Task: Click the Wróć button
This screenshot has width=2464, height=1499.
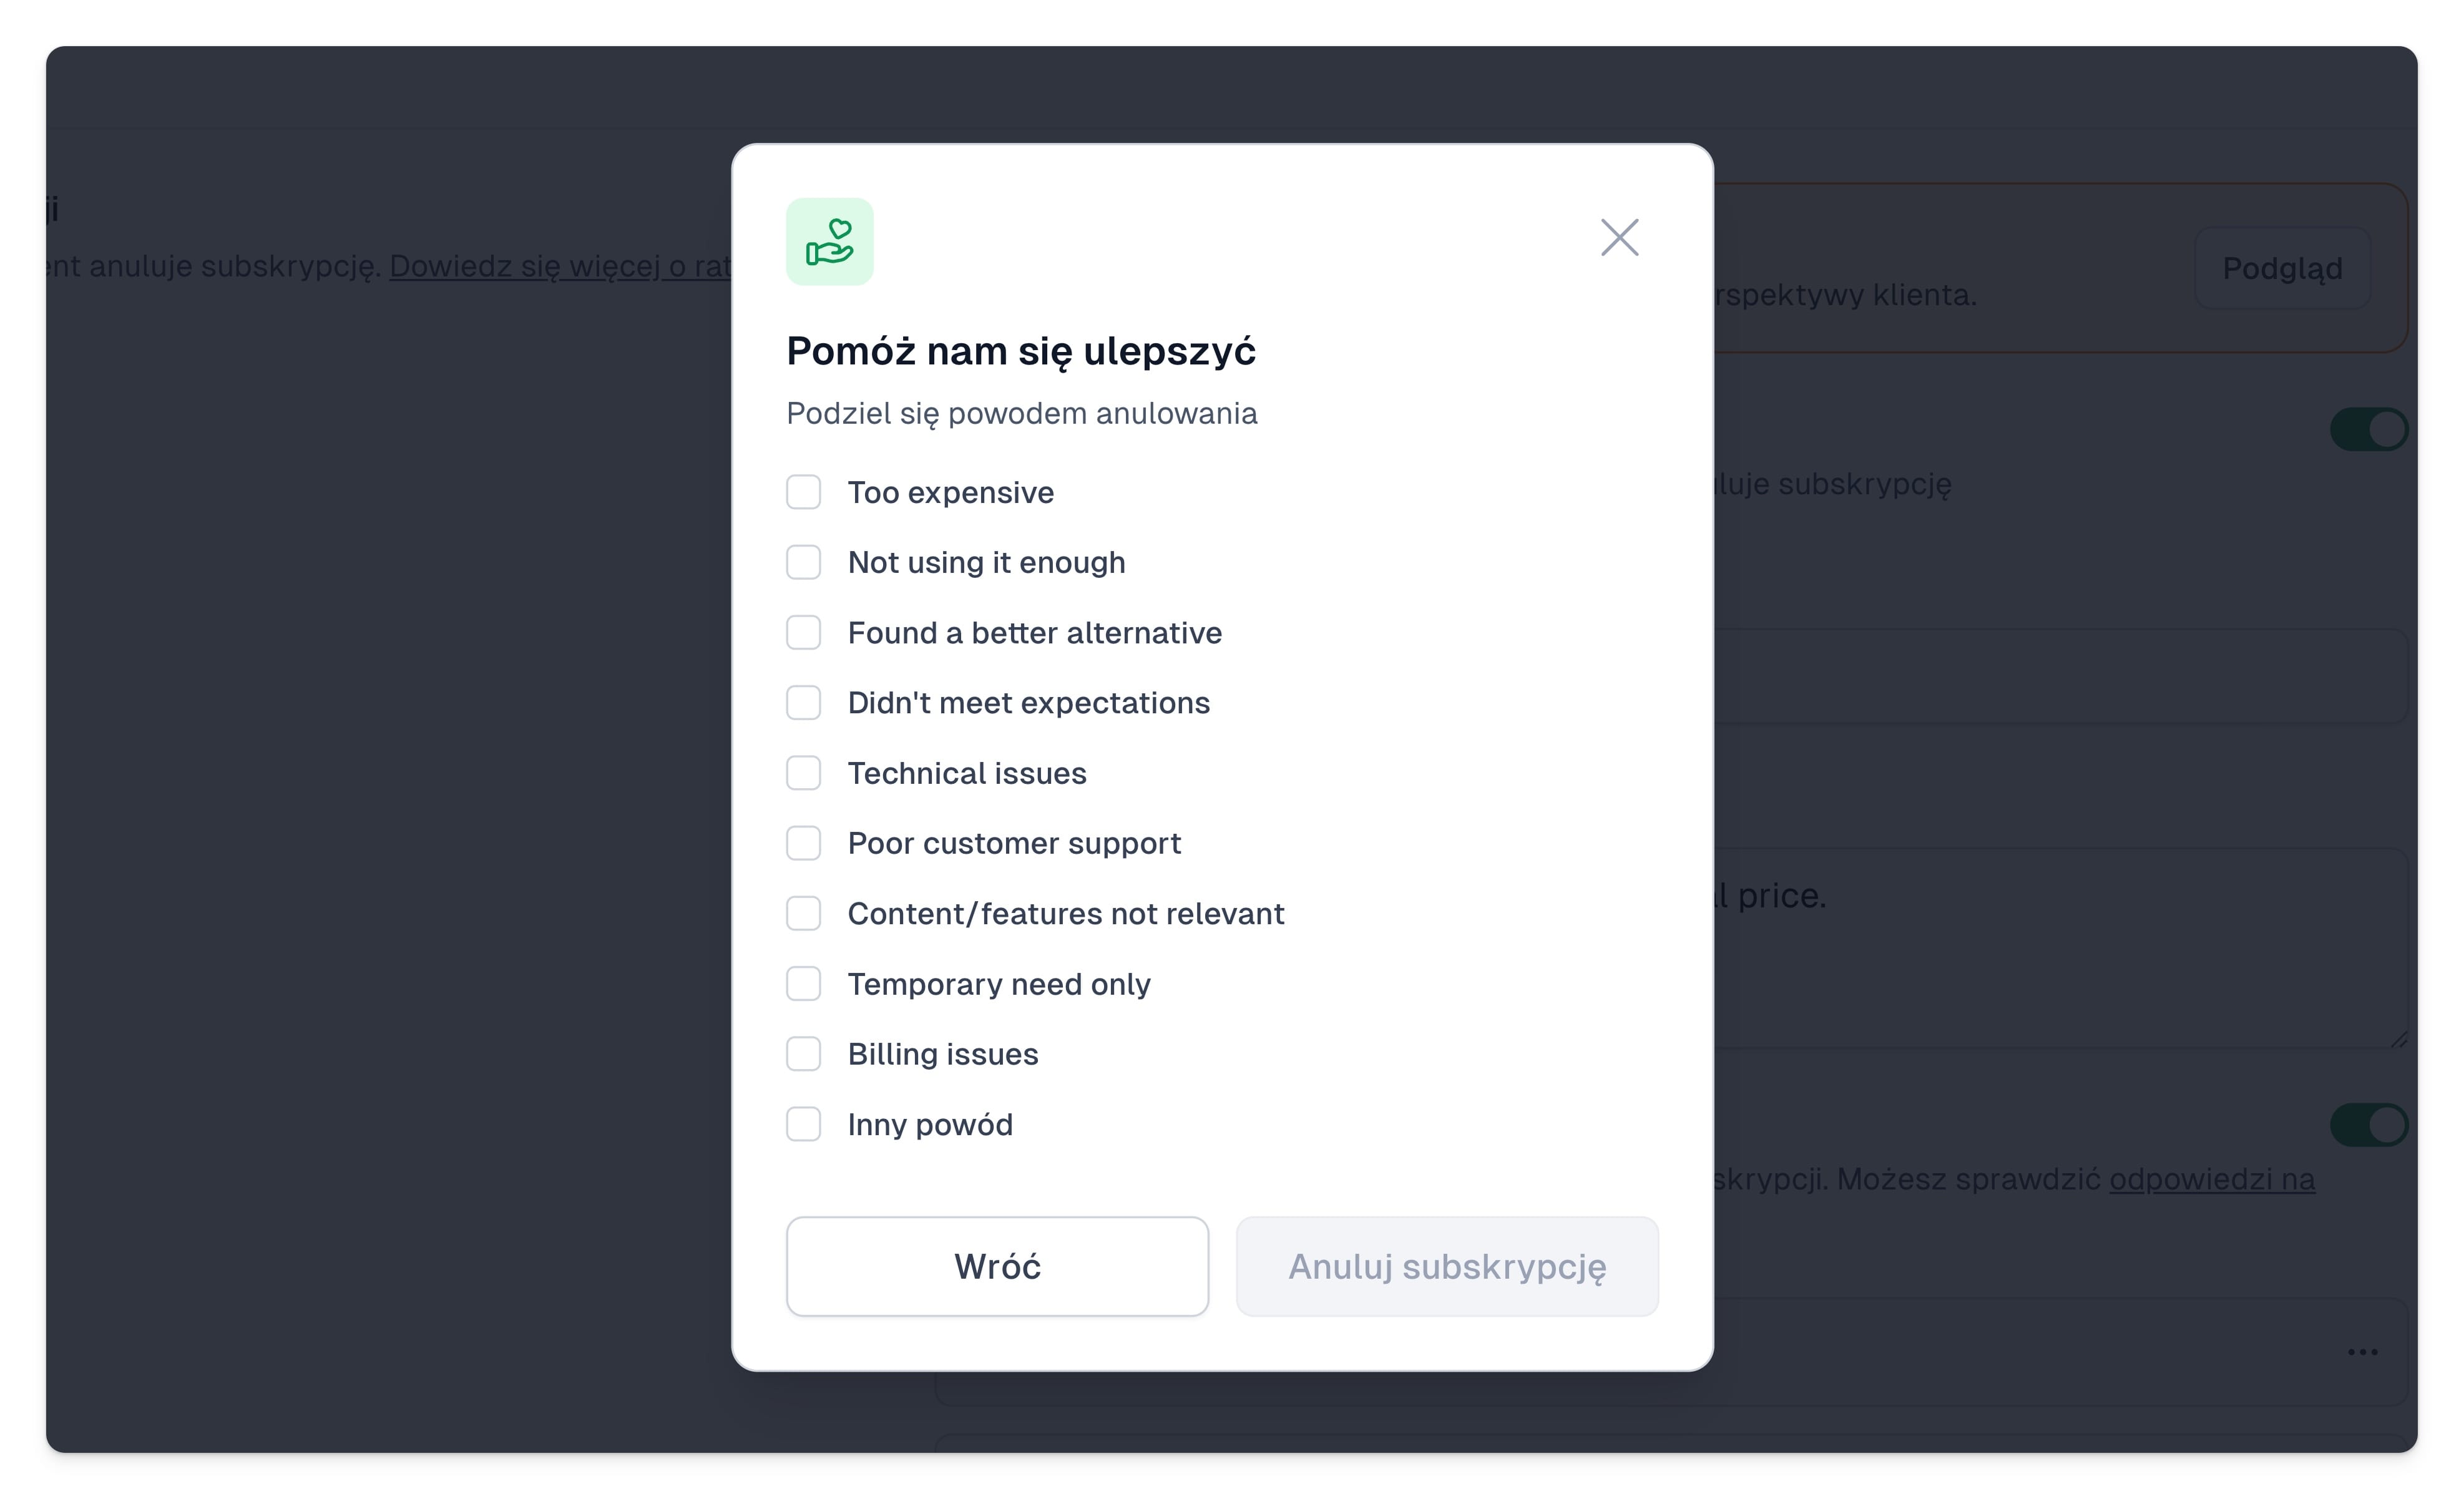Action: pos(997,1266)
